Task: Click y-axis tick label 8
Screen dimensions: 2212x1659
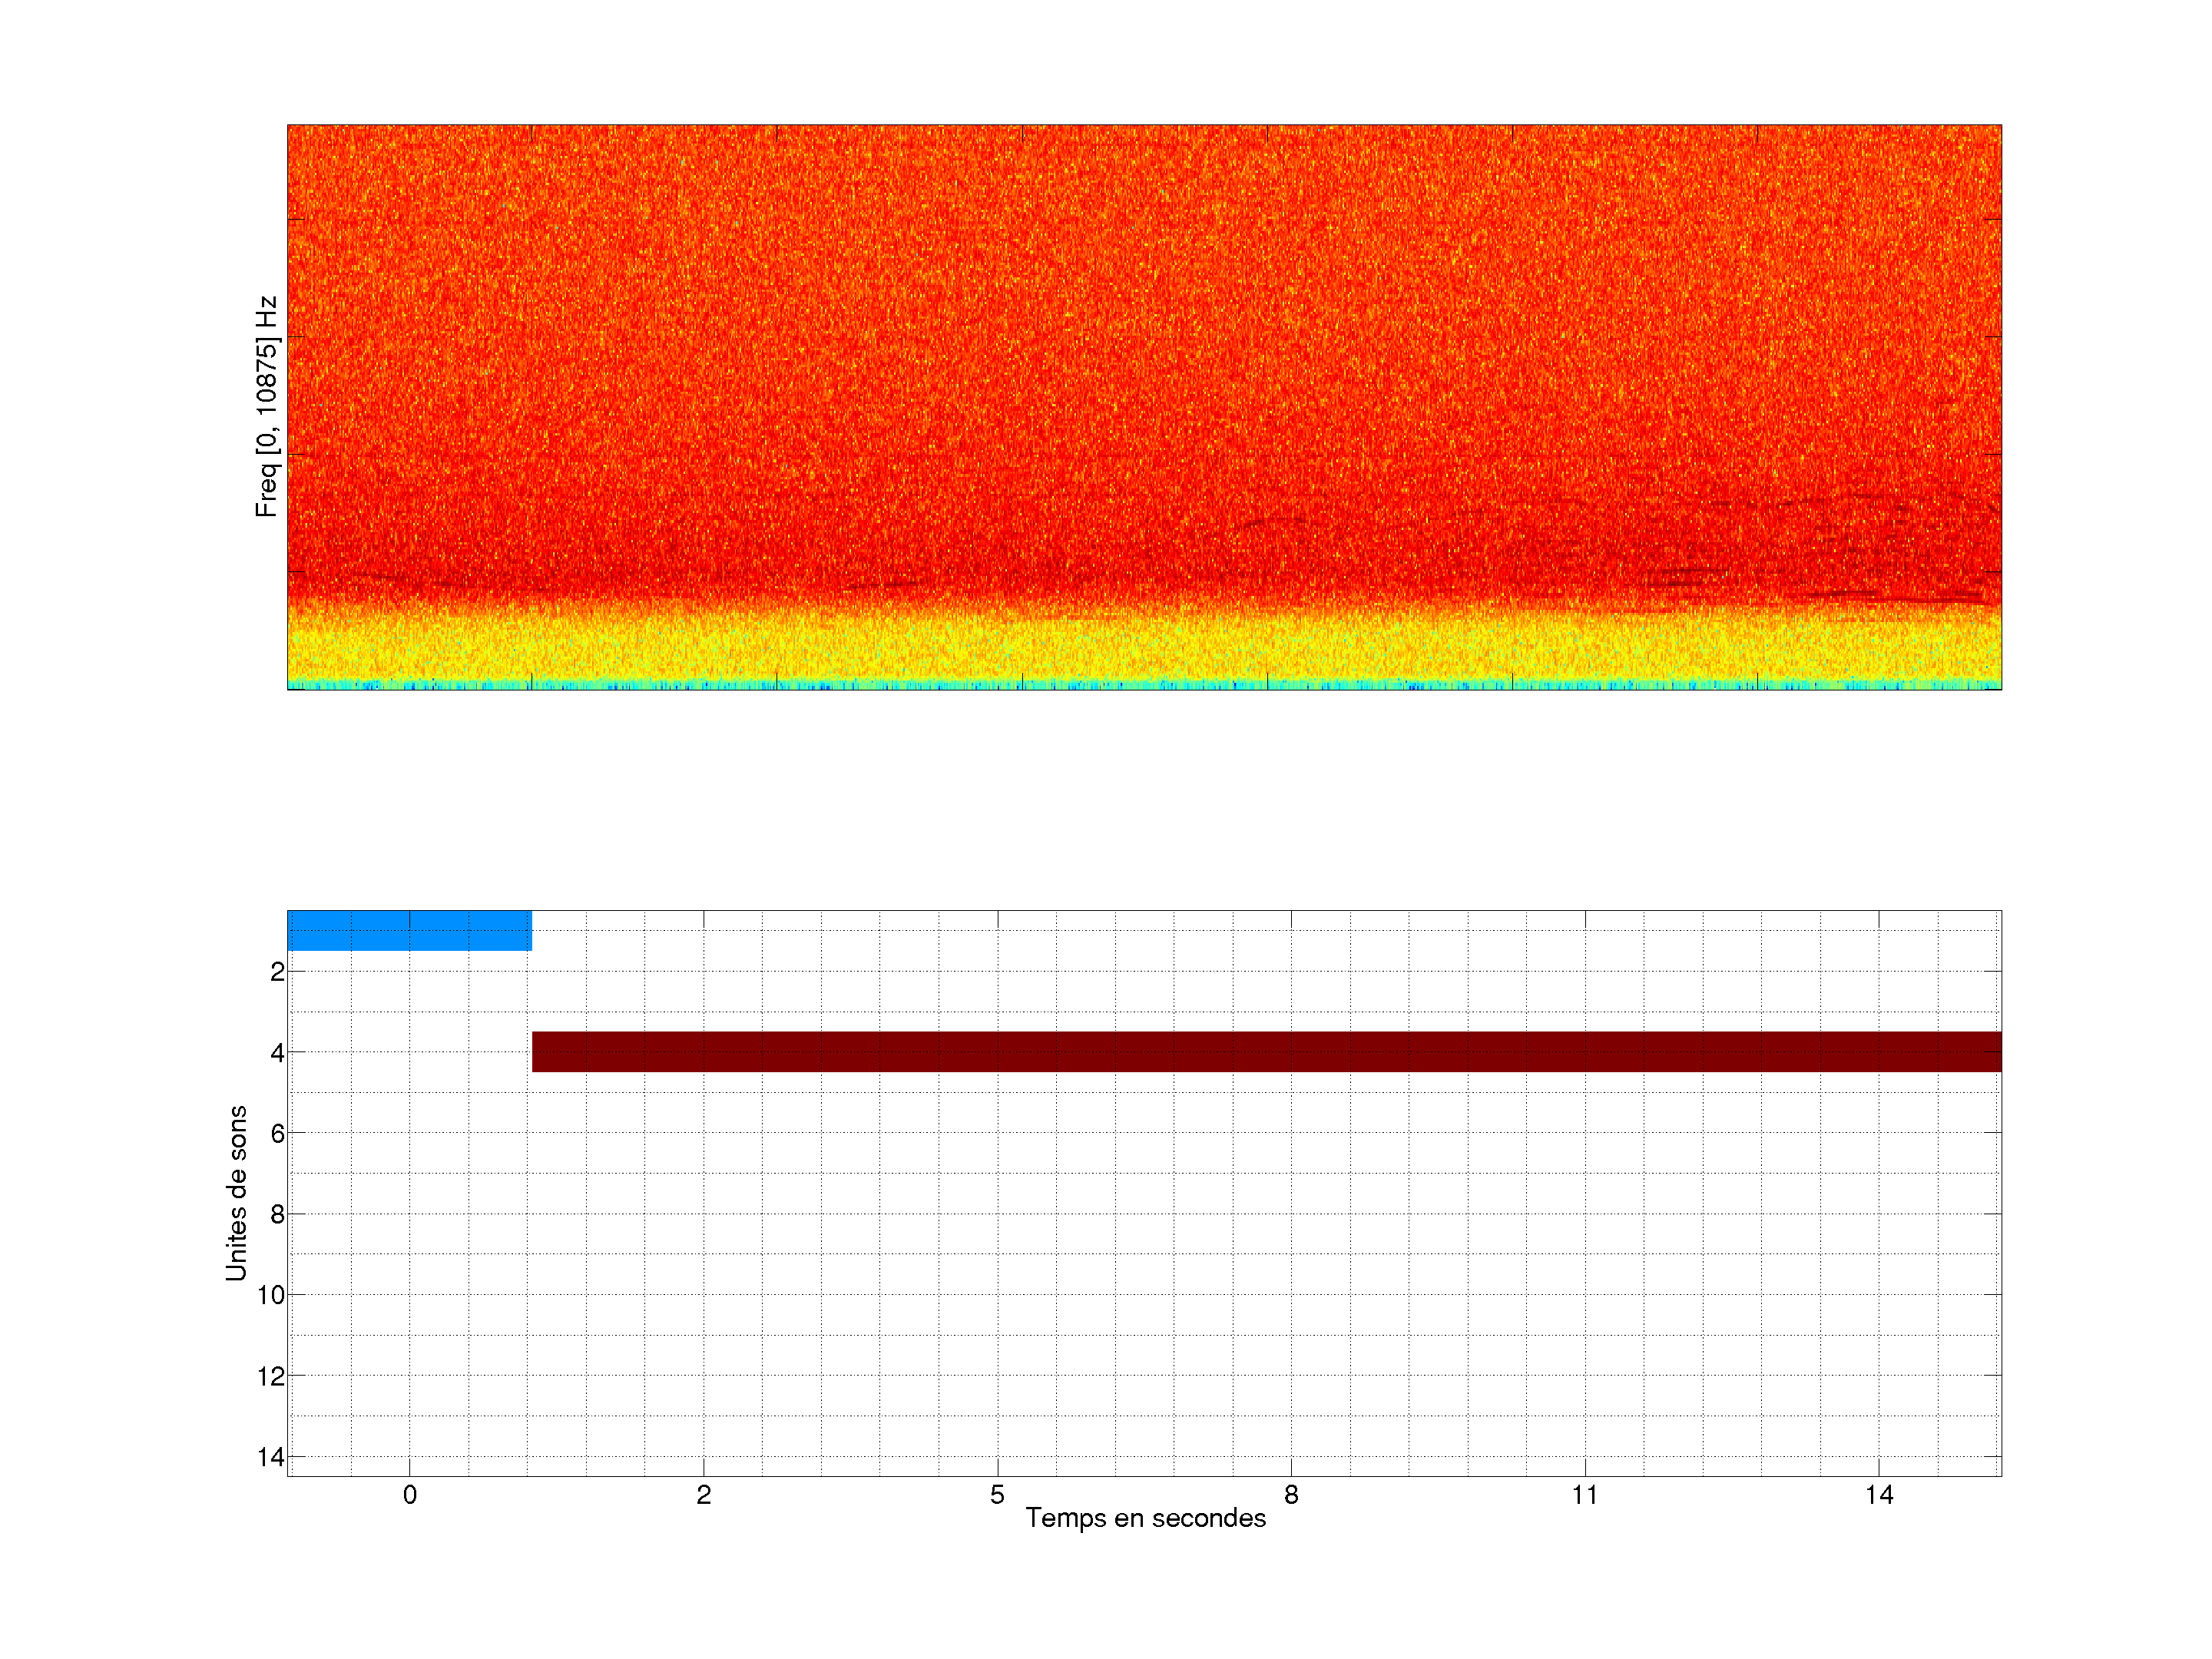Action: (x=277, y=1214)
